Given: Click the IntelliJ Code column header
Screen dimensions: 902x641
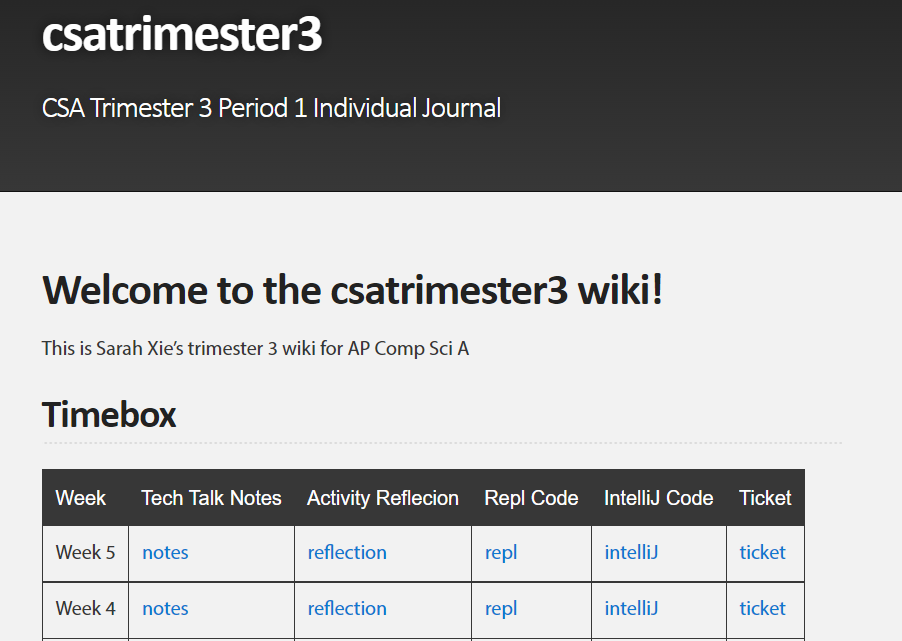Looking at the screenshot, I should coord(658,498).
